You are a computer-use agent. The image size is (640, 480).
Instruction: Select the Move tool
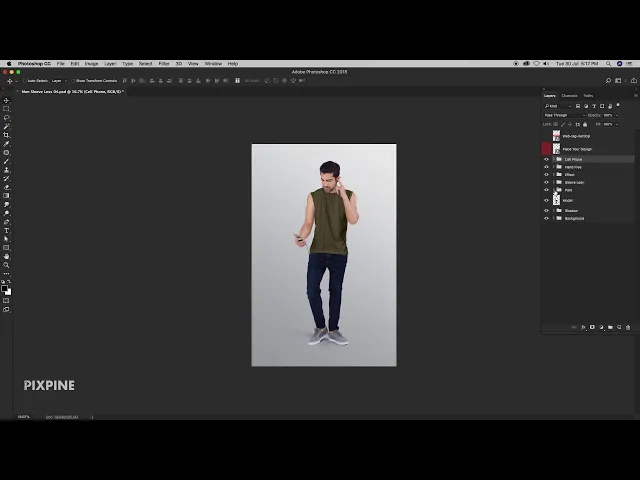pyautogui.click(x=6, y=100)
